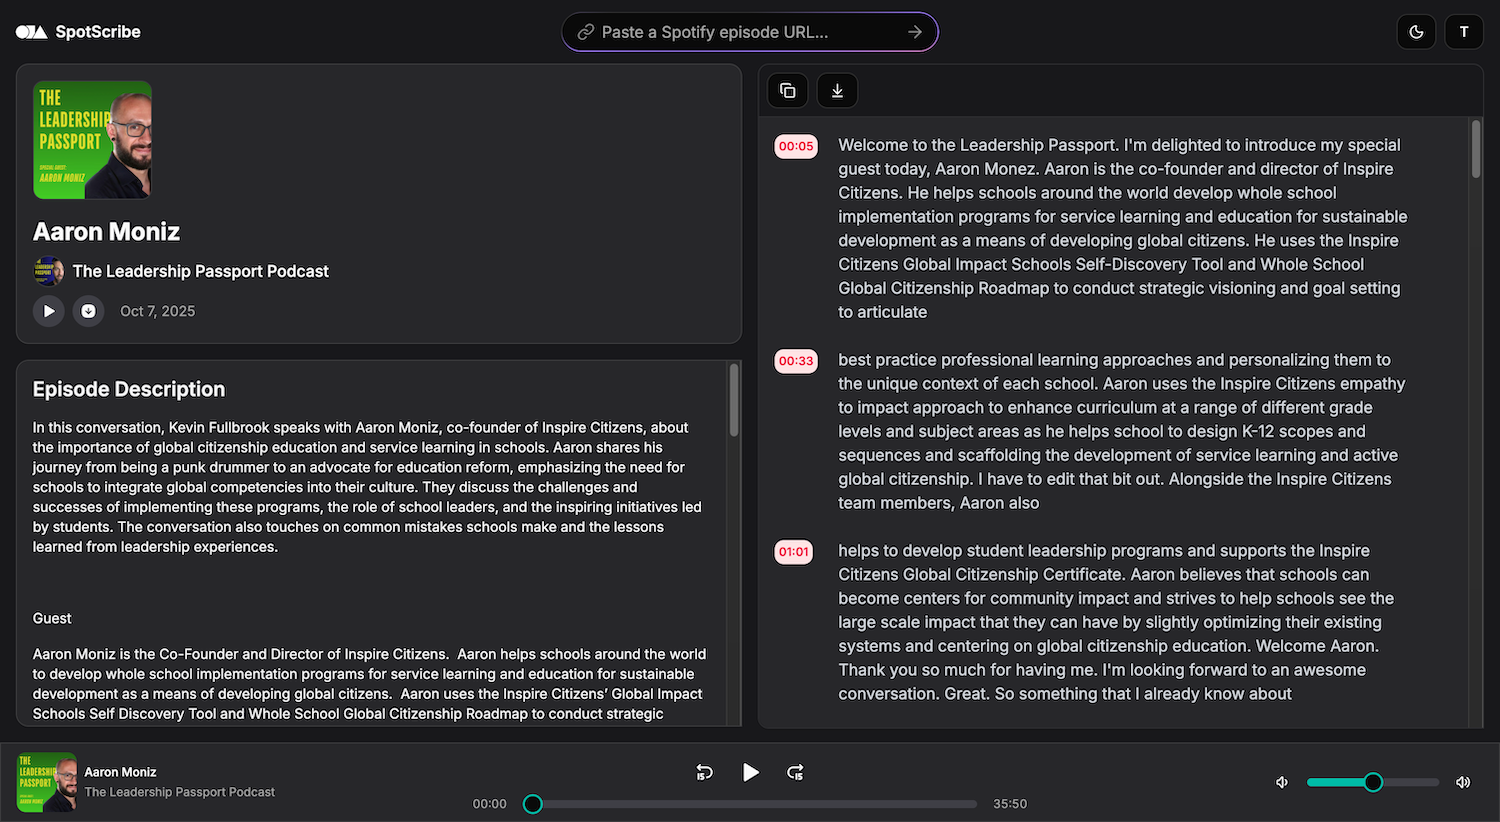This screenshot has width=1500, height=822.
Task: Play the episode from the episode card
Action: pyautogui.click(x=49, y=311)
